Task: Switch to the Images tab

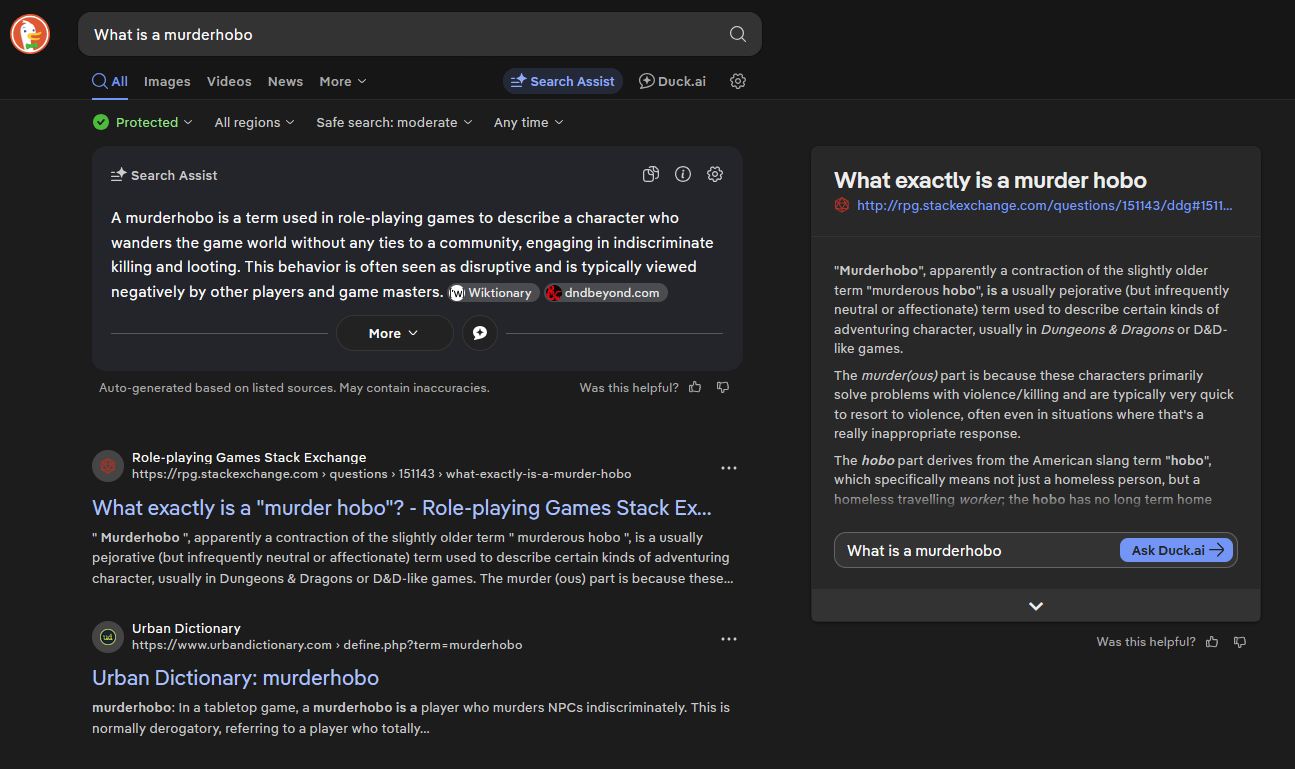Action: click(x=167, y=82)
